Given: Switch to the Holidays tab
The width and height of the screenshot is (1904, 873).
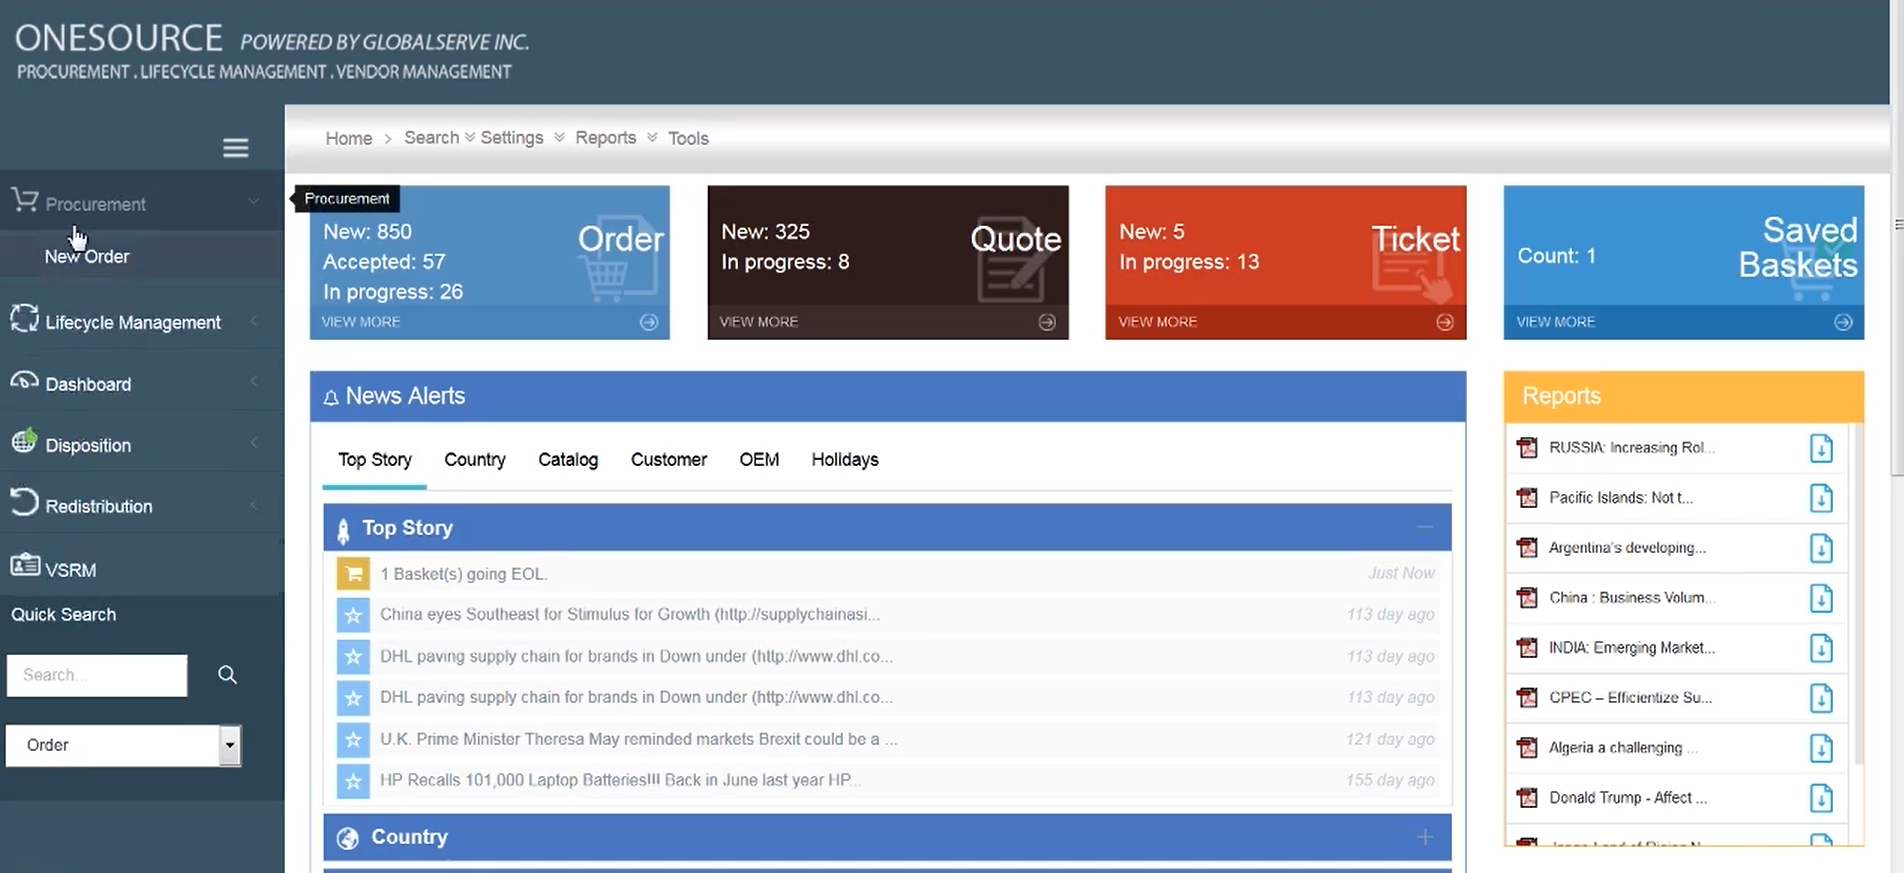Looking at the screenshot, I should tap(845, 459).
